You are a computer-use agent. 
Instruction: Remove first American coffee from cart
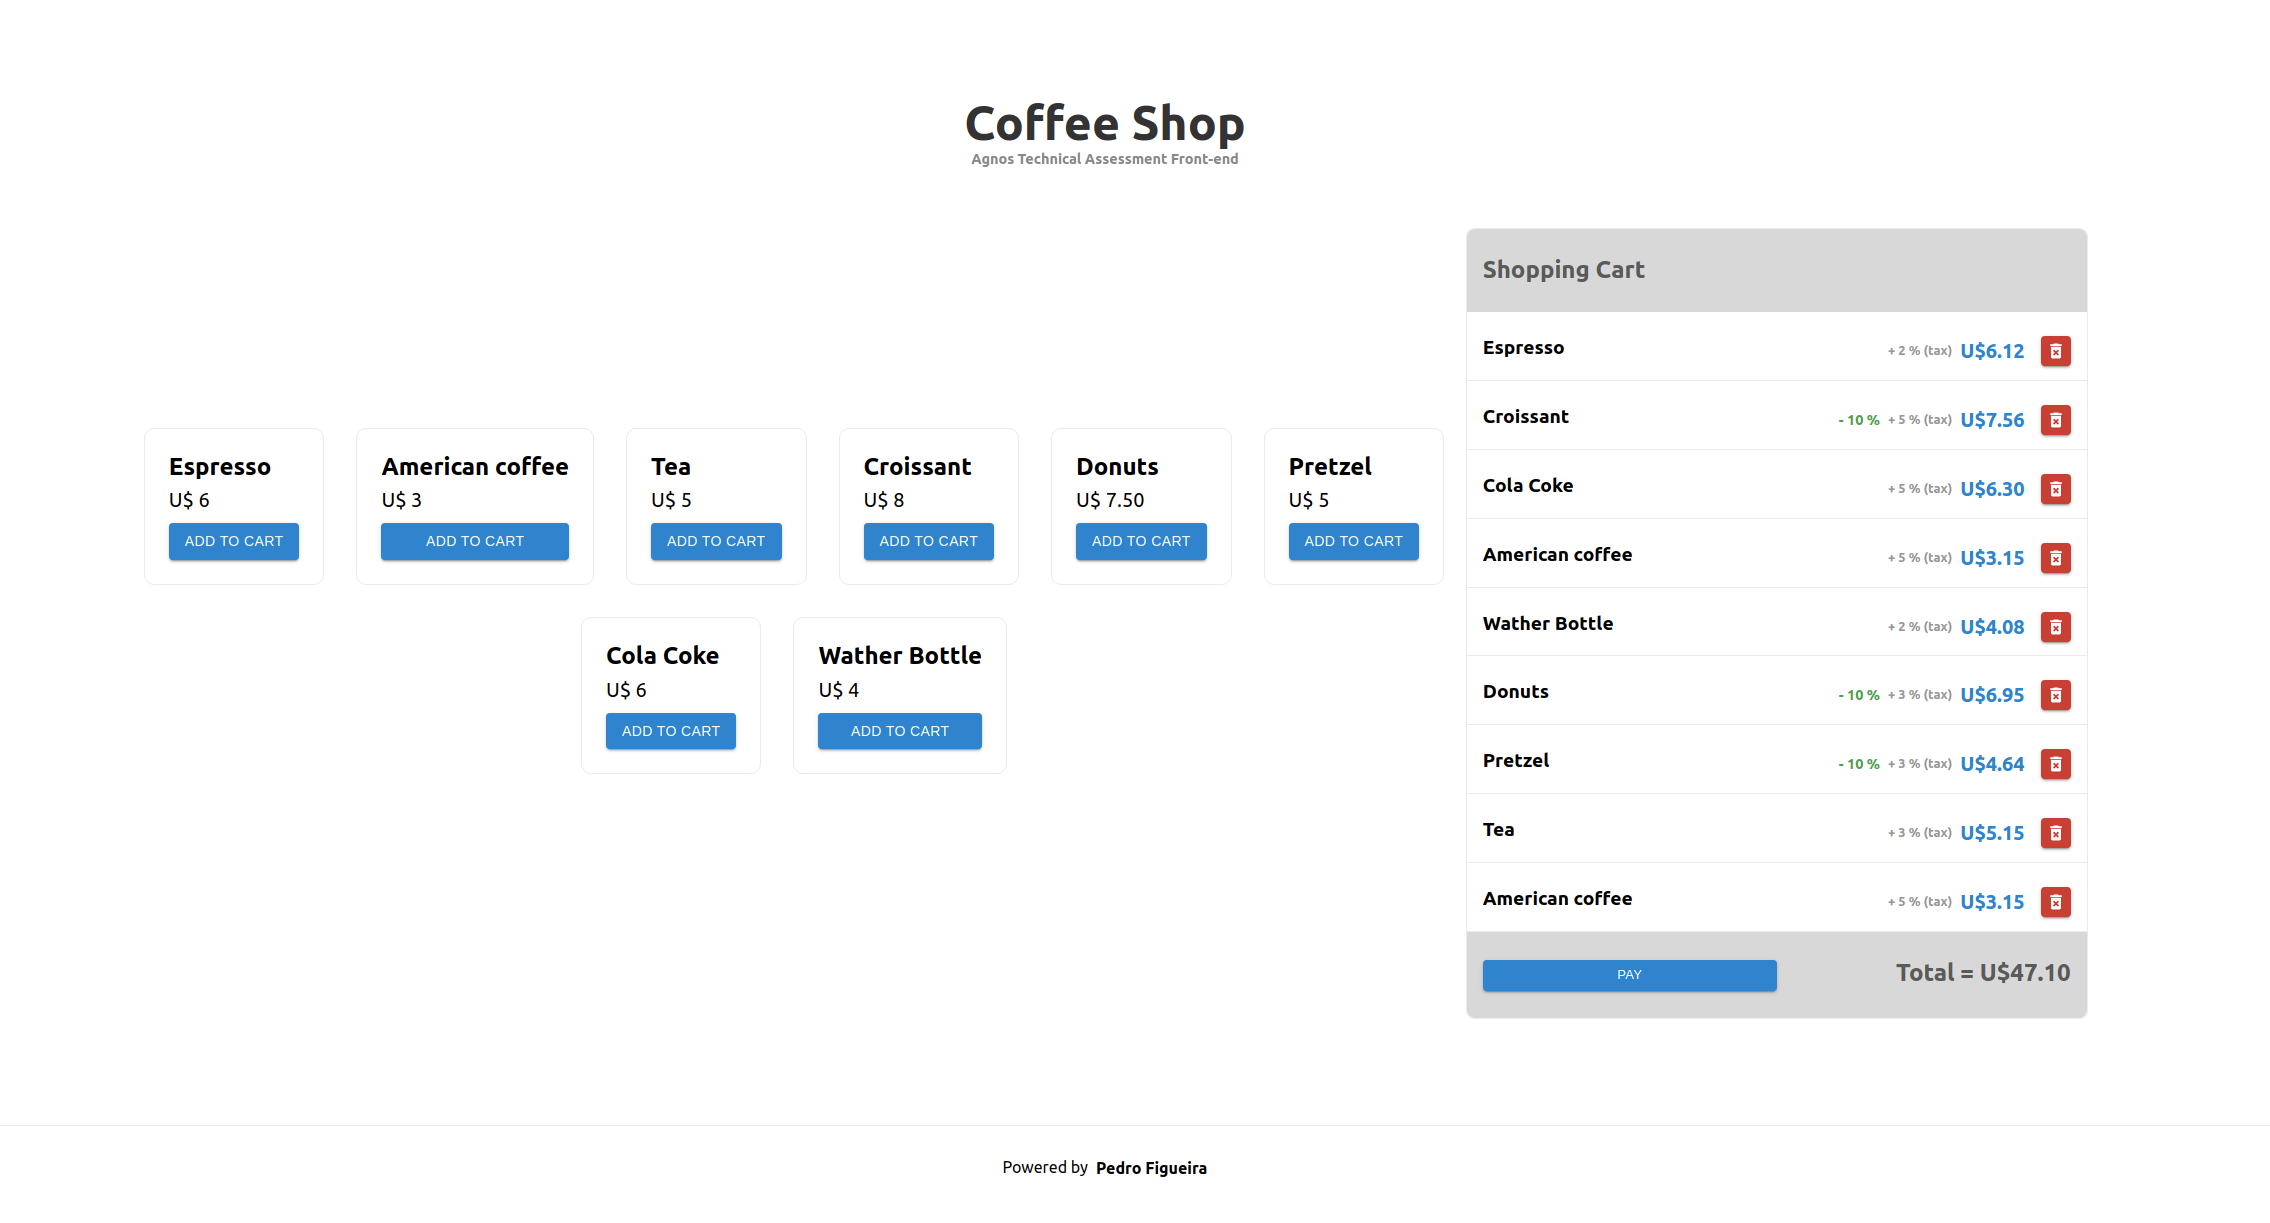2055,558
